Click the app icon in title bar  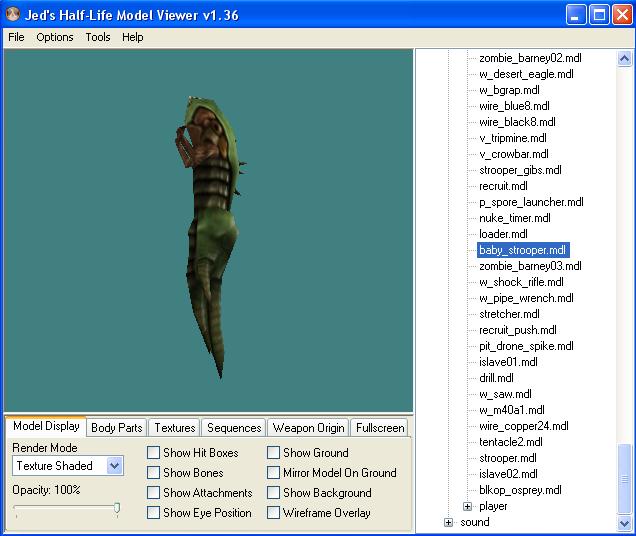[x=12, y=14]
